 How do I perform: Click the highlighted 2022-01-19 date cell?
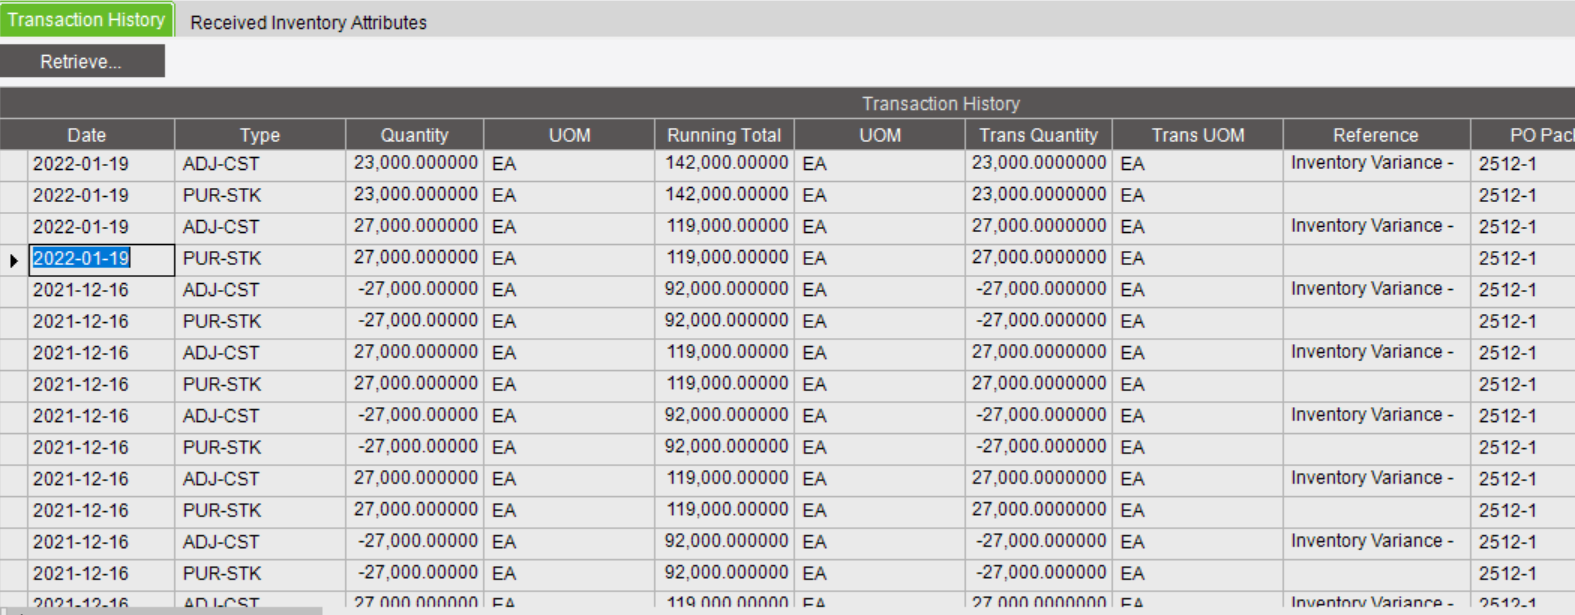[101, 259]
